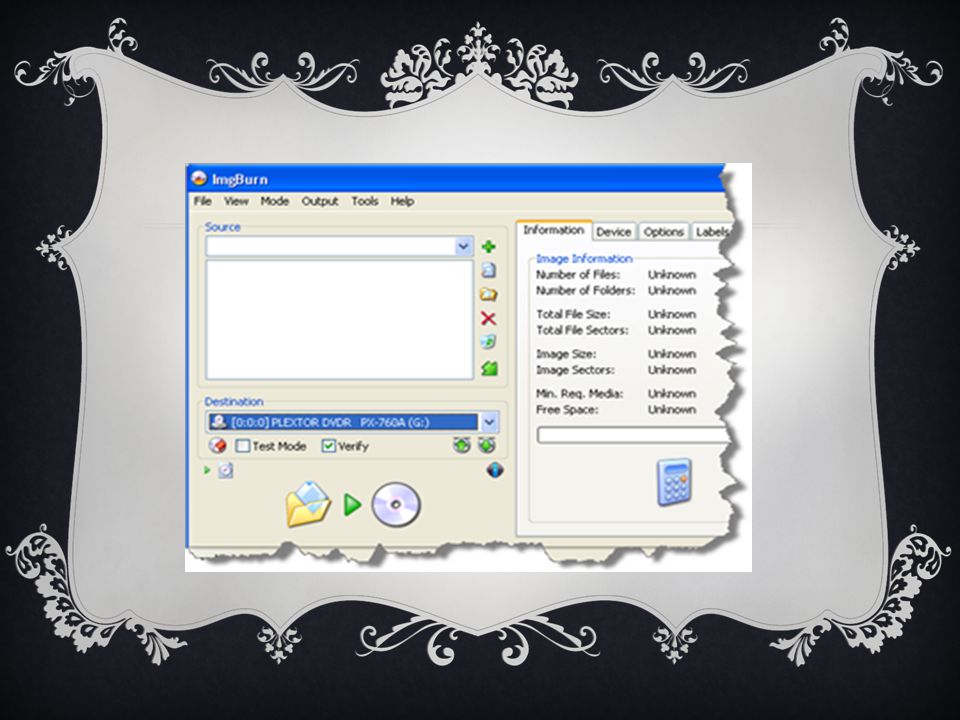Click the progress bar under Free Space
960x720 pixels.
tap(632, 435)
